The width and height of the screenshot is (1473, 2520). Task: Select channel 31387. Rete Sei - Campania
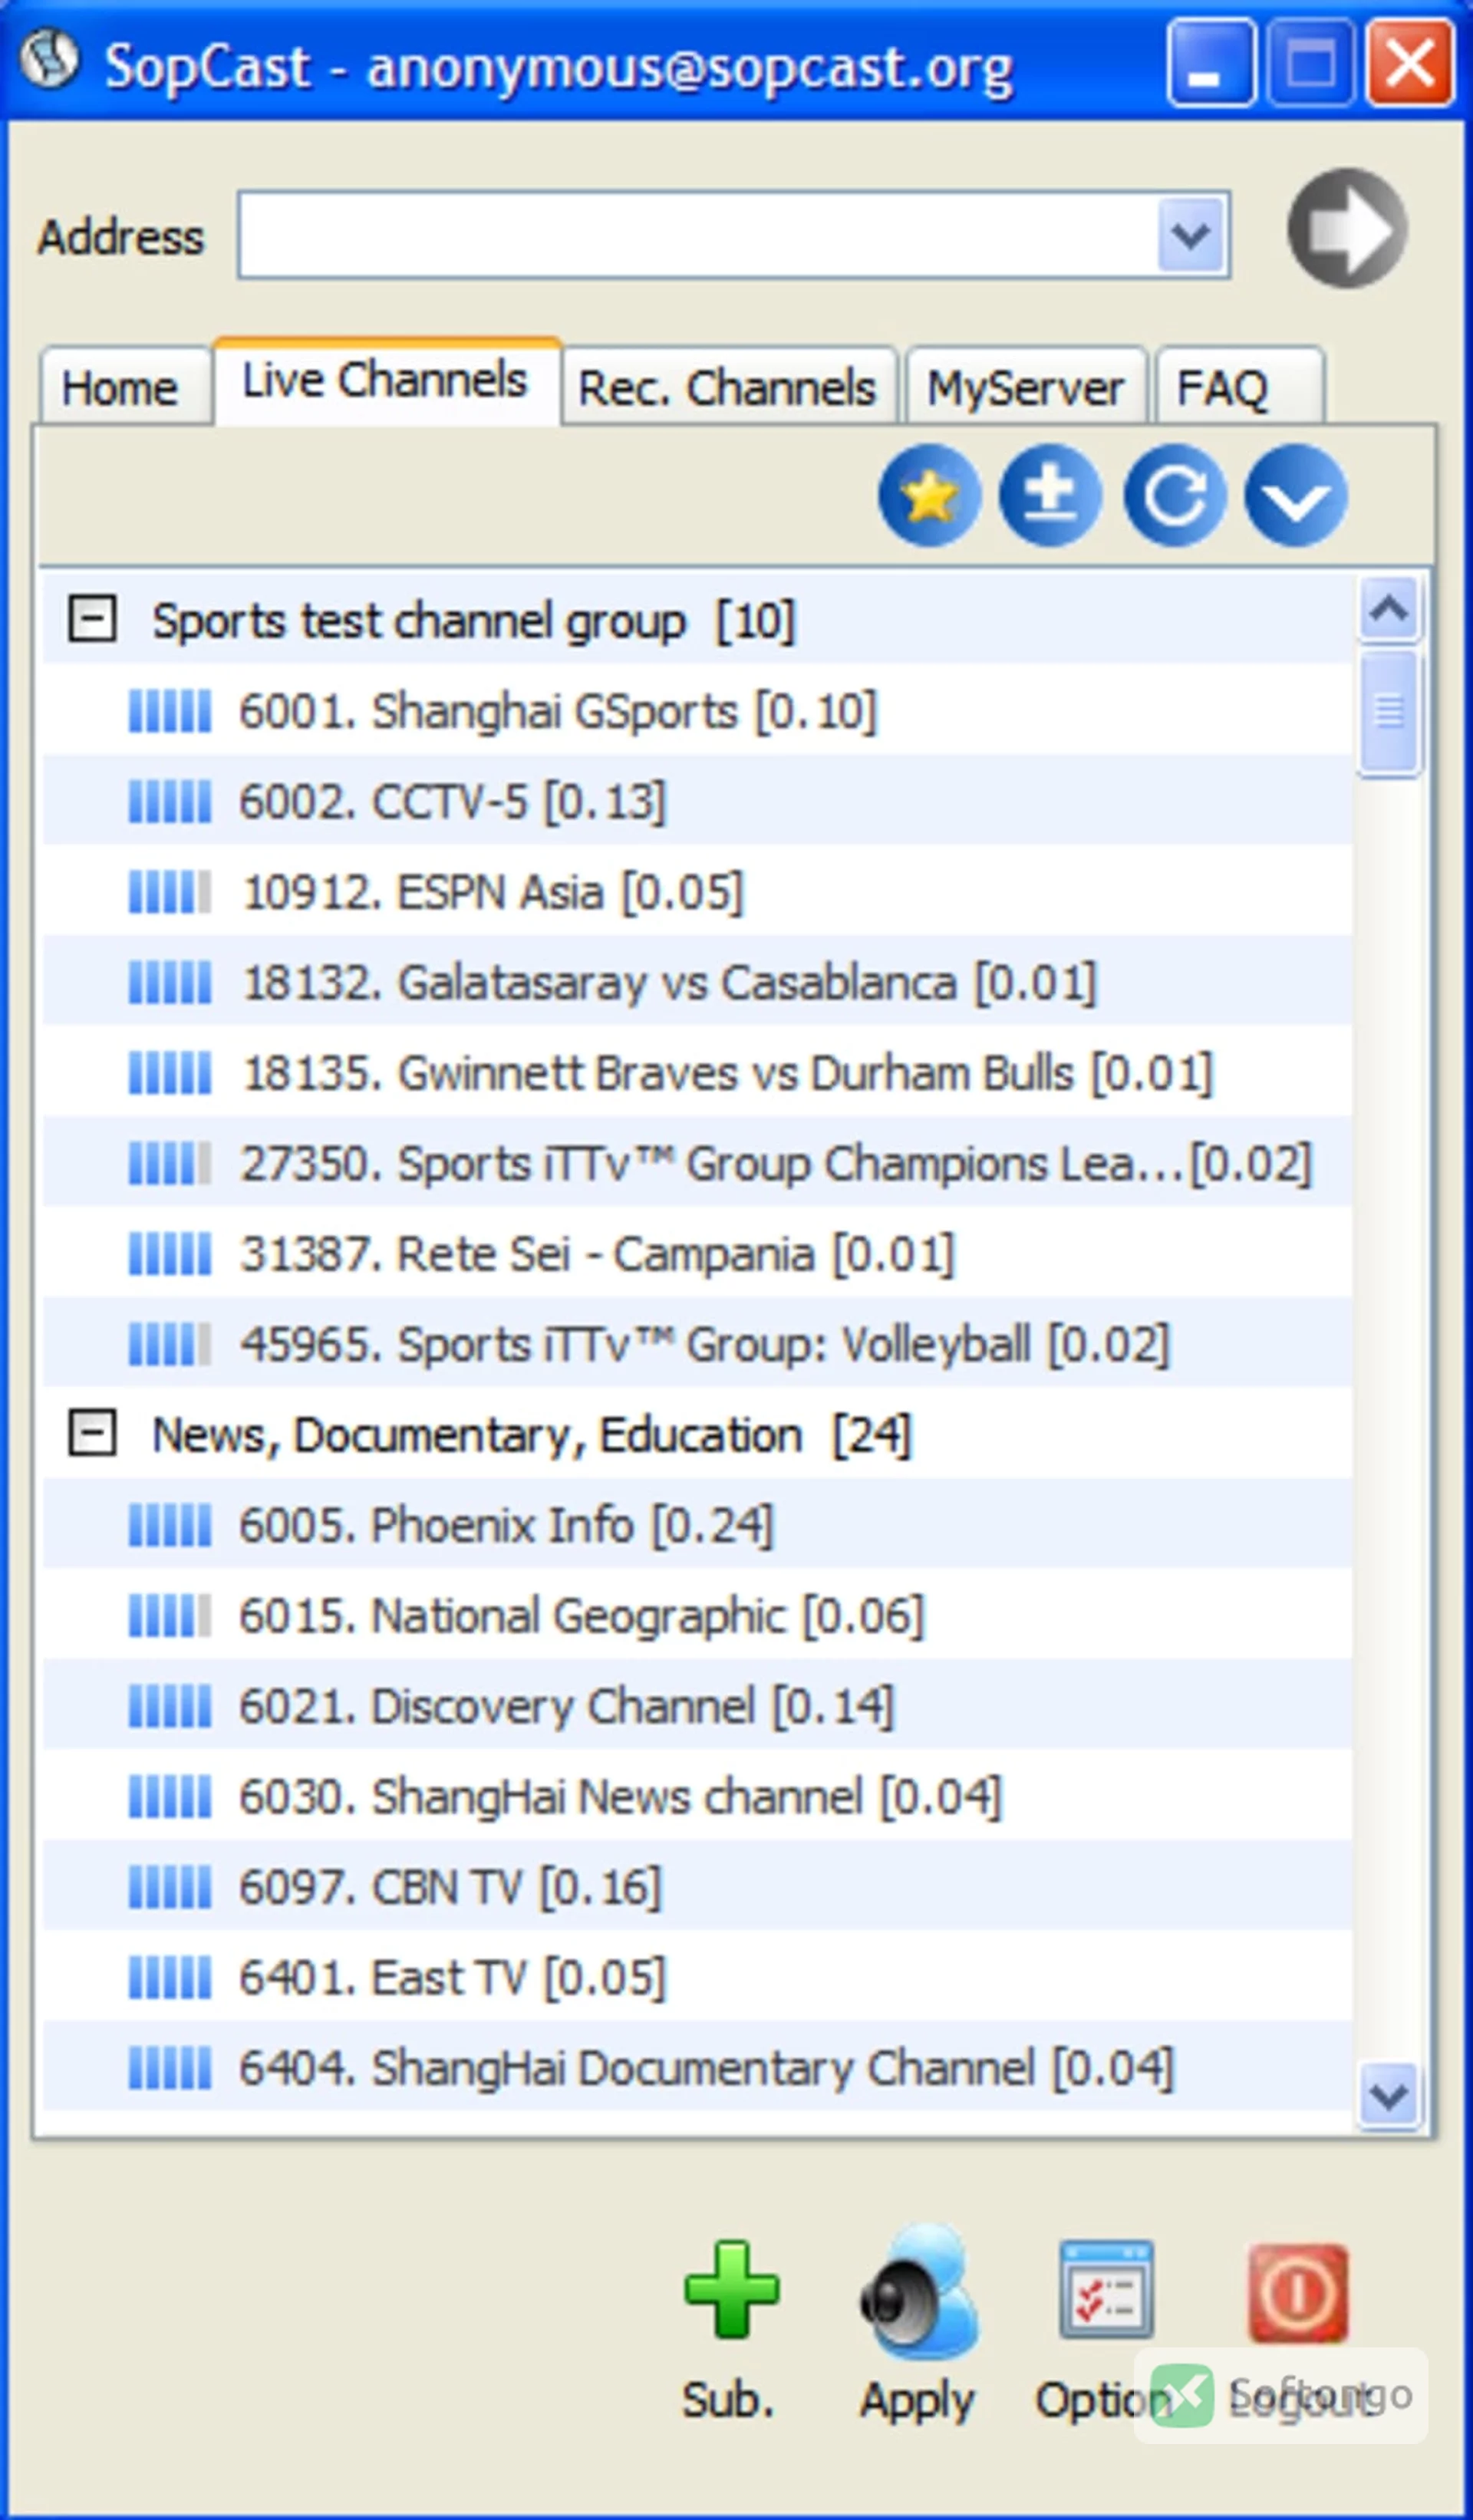pyautogui.click(x=697, y=1253)
